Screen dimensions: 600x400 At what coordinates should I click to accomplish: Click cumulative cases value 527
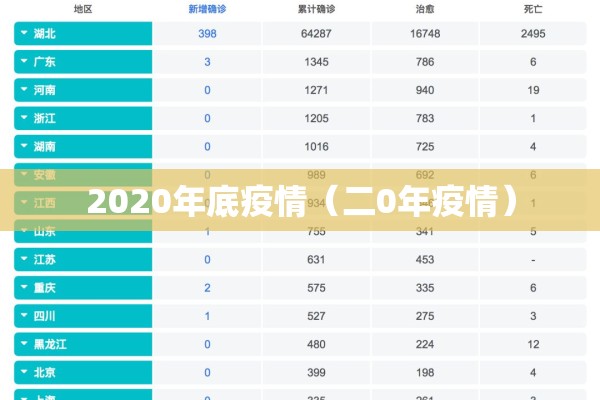coord(316,316)
